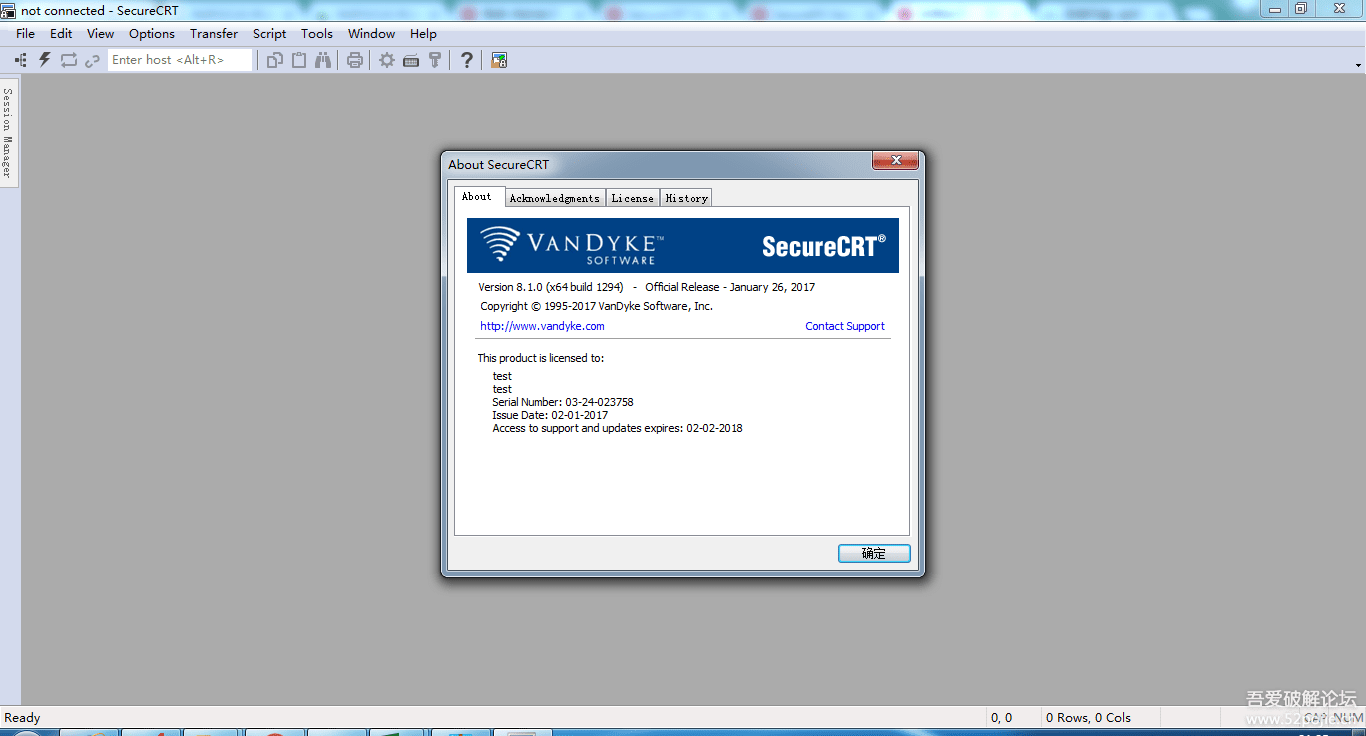Open Session Options gear icon
1366x736 pixels.
coord(387,60)
